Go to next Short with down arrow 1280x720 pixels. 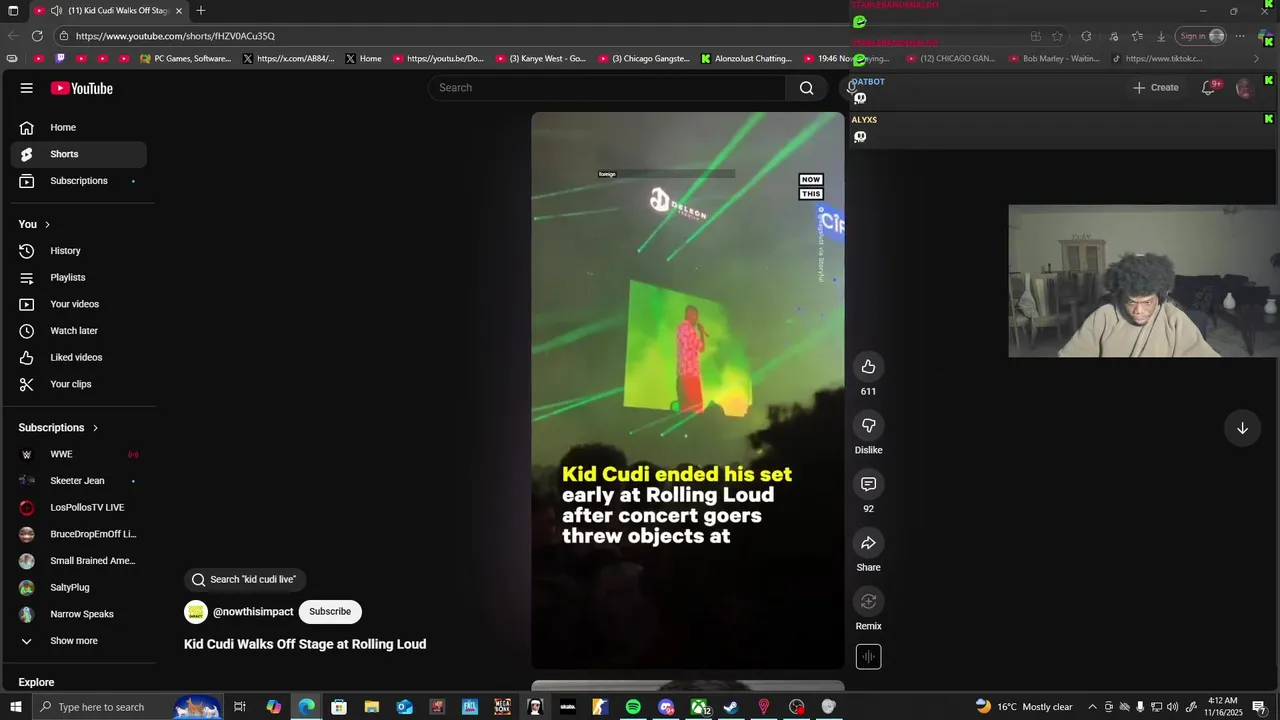tap(1242, 428)
